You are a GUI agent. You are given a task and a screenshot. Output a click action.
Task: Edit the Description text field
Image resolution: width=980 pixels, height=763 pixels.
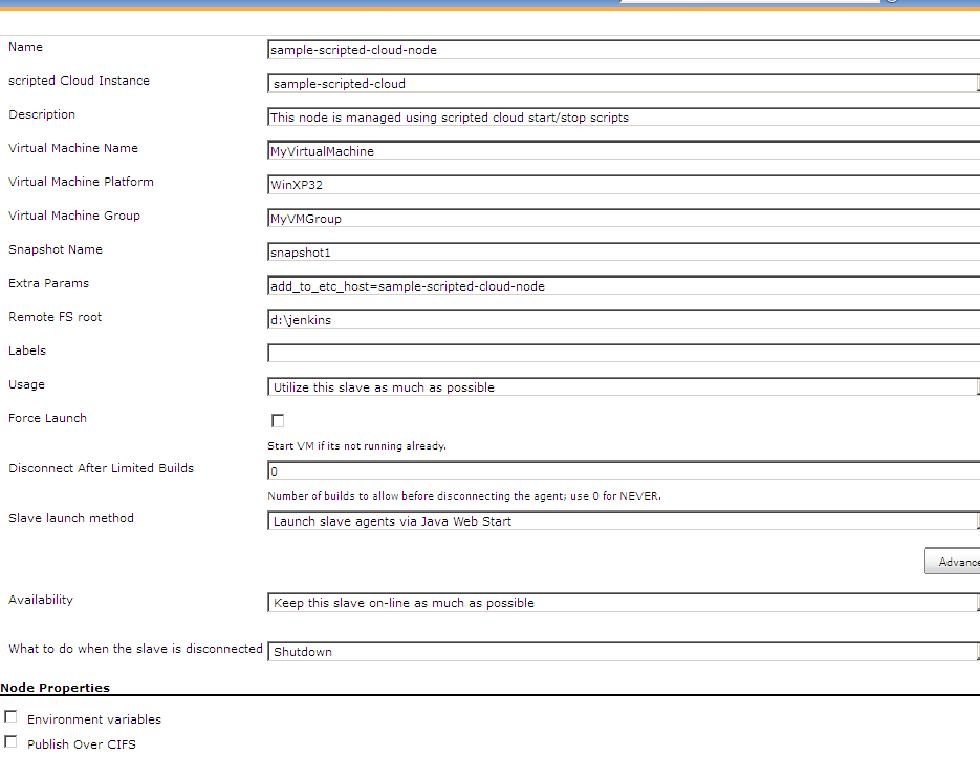(623, 117)
